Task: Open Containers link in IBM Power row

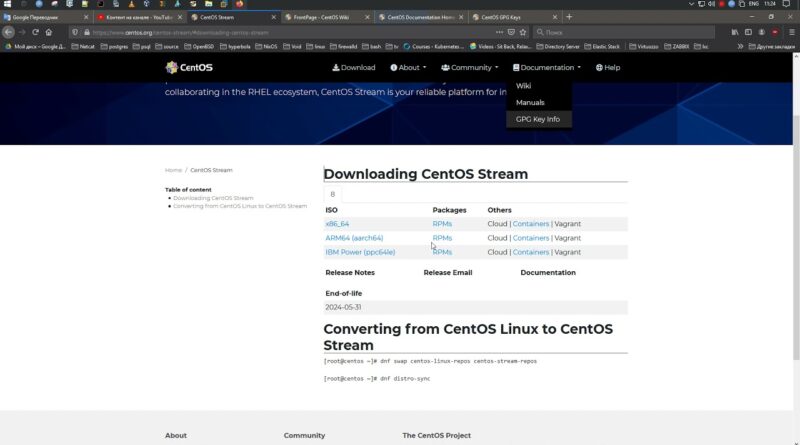Action: click(531, 252)
